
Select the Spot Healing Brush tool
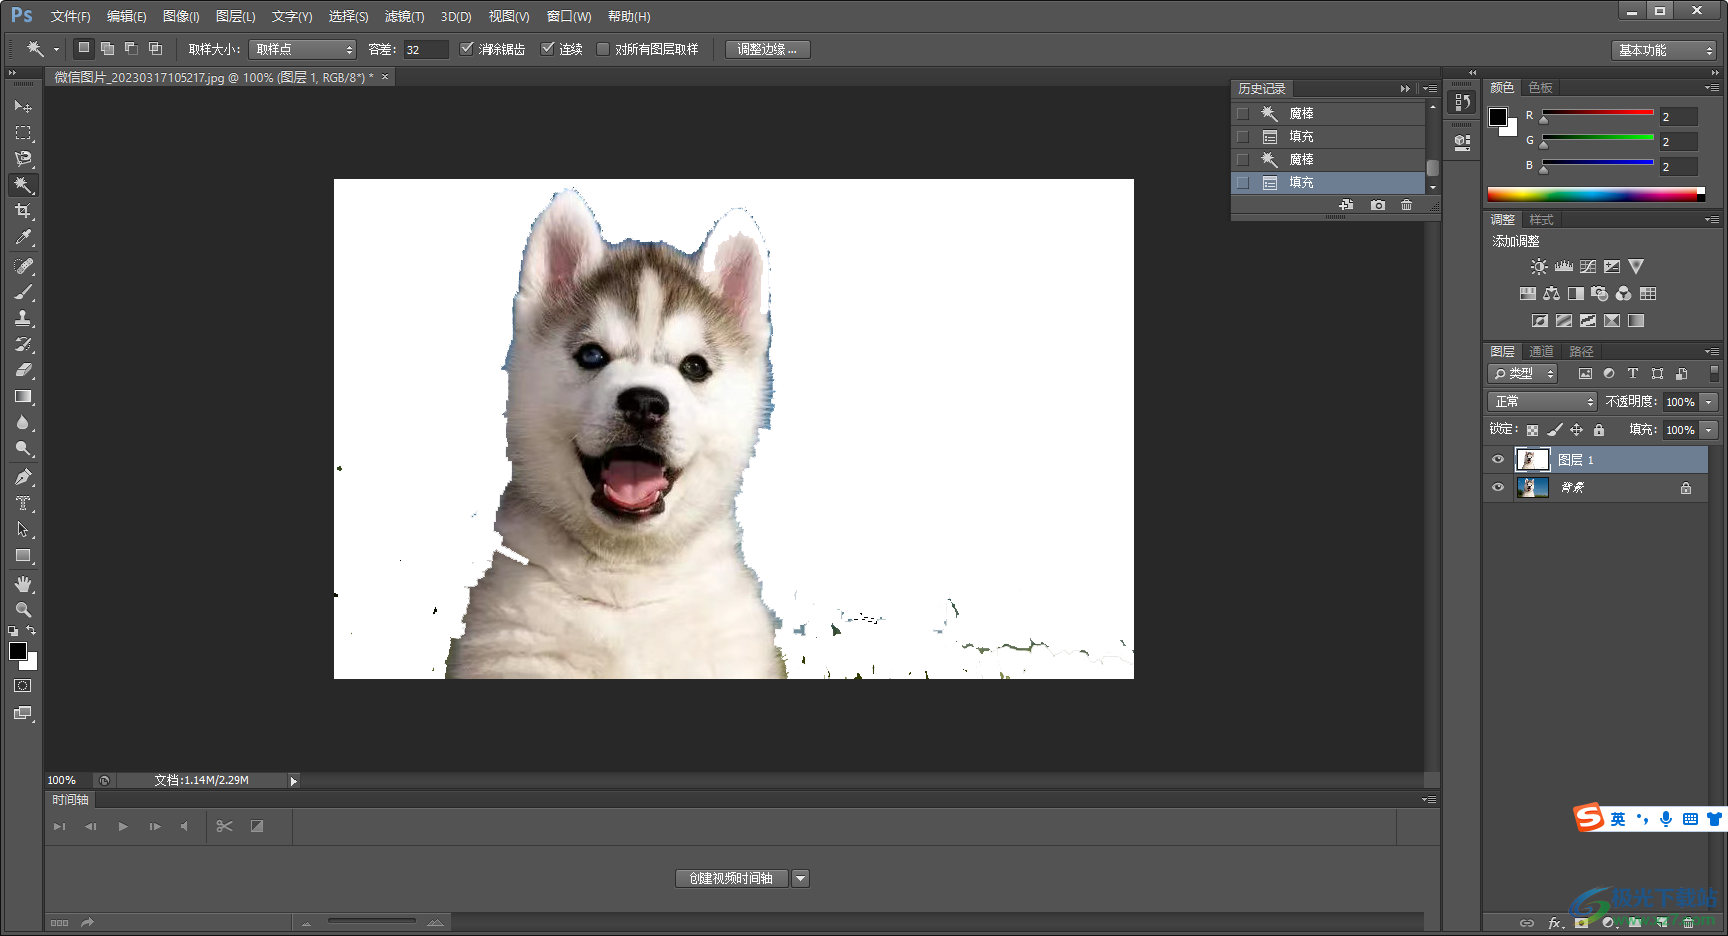[23, 266]
